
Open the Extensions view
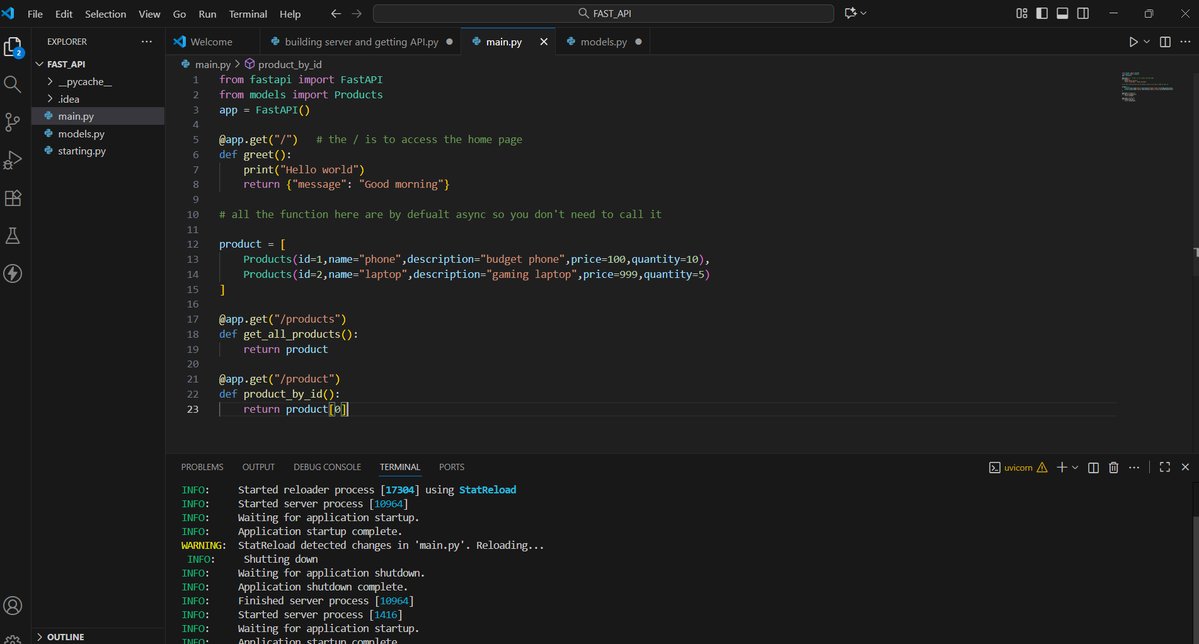click(12, 198)
